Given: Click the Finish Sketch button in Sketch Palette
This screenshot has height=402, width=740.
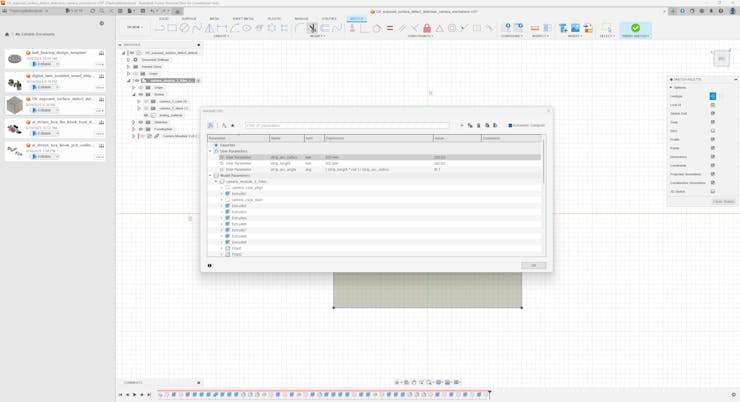Looking at the screenshot, I should pyautogui.click(x=723, y=201).
